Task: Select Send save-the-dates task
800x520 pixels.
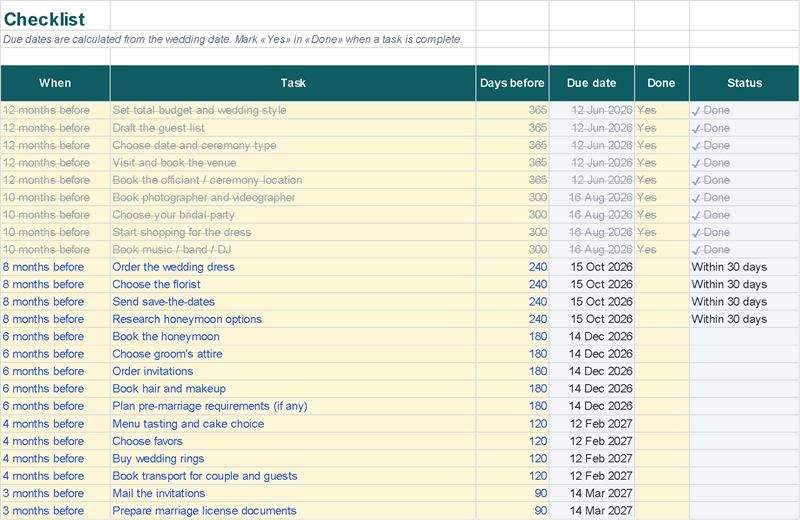Action: (x=293, y=302)
